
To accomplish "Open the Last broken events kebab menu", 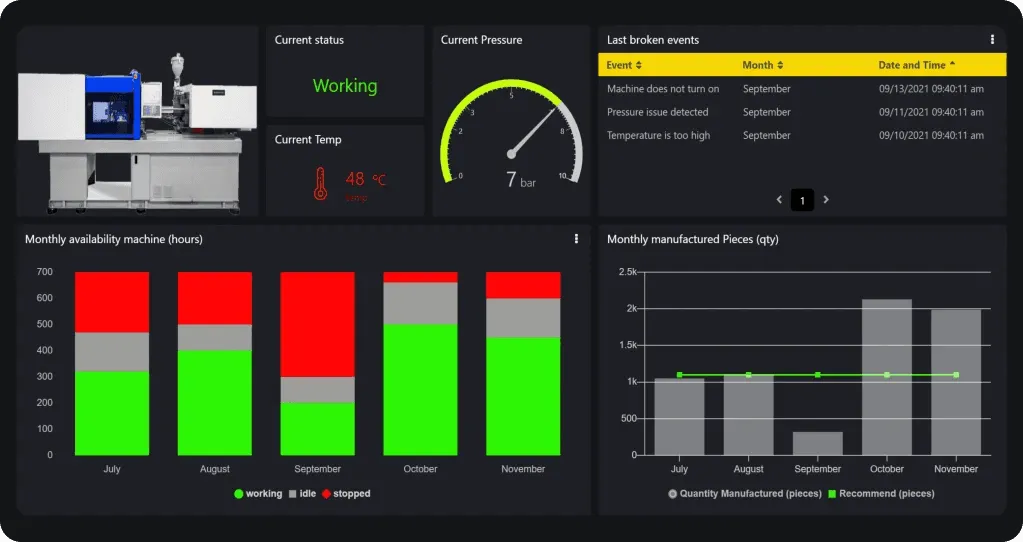I will [992, 40].
